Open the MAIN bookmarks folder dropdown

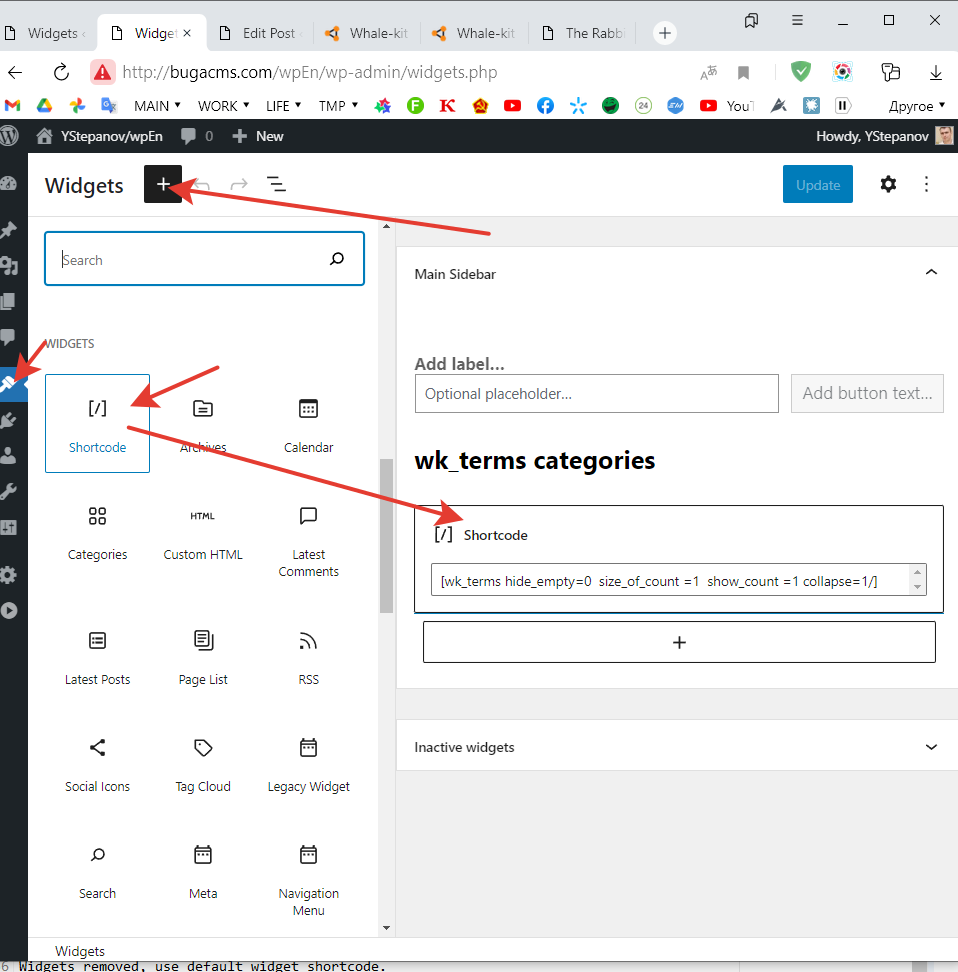tap(157, 106)
